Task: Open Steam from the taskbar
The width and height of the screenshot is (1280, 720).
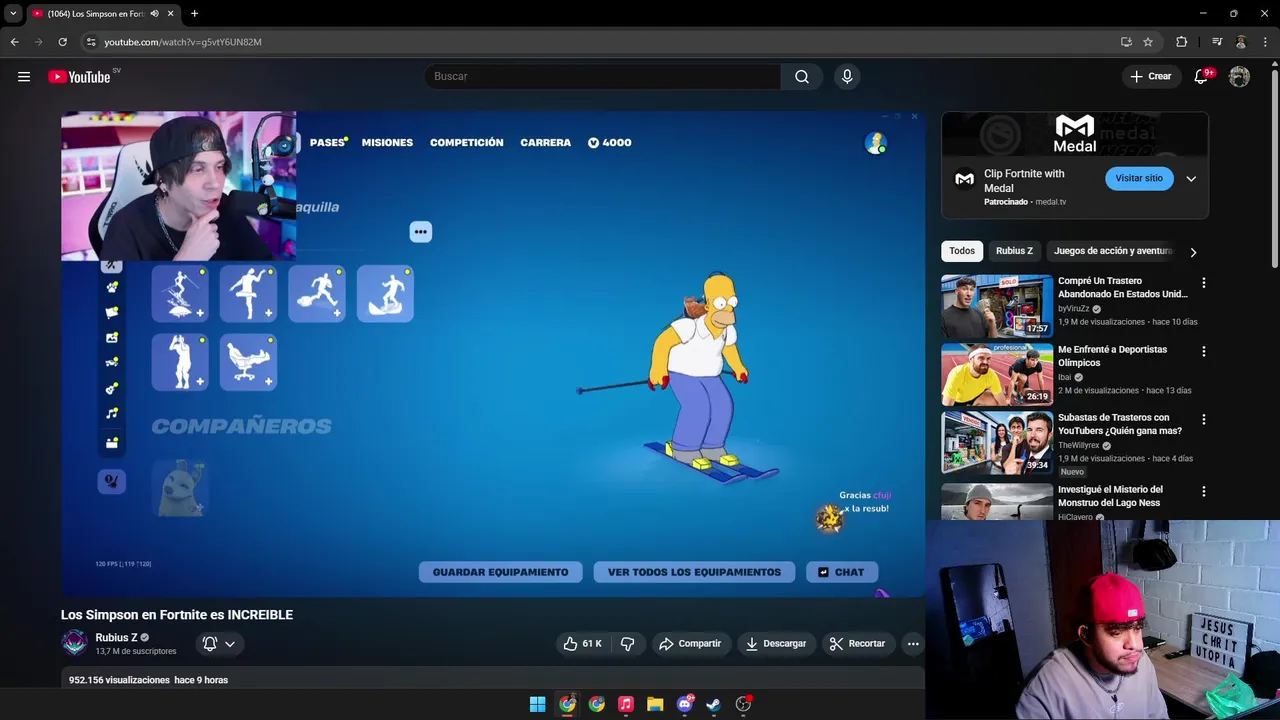Action: point(713,704)
